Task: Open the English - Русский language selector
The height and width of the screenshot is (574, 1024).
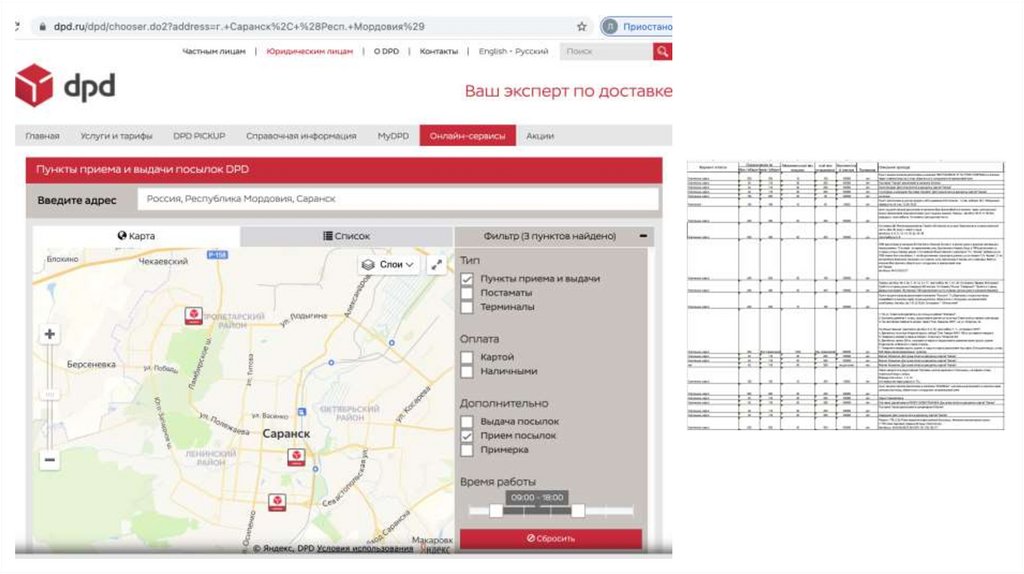Action: (513, 51)
